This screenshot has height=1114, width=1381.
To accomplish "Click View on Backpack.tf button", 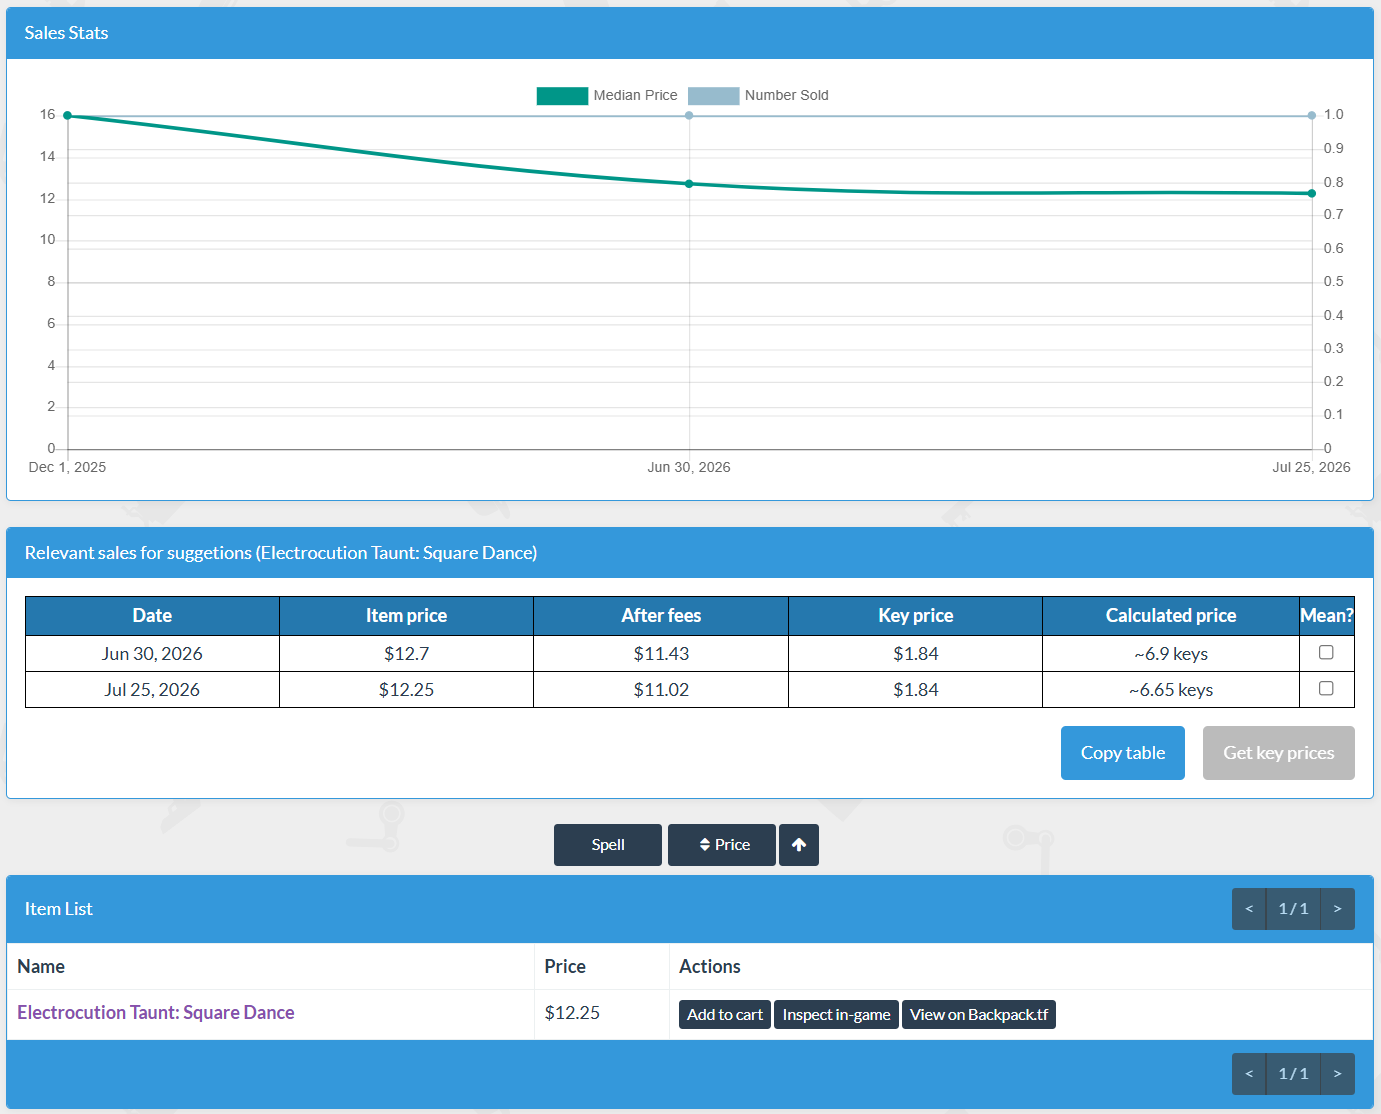I will 979,1015.
